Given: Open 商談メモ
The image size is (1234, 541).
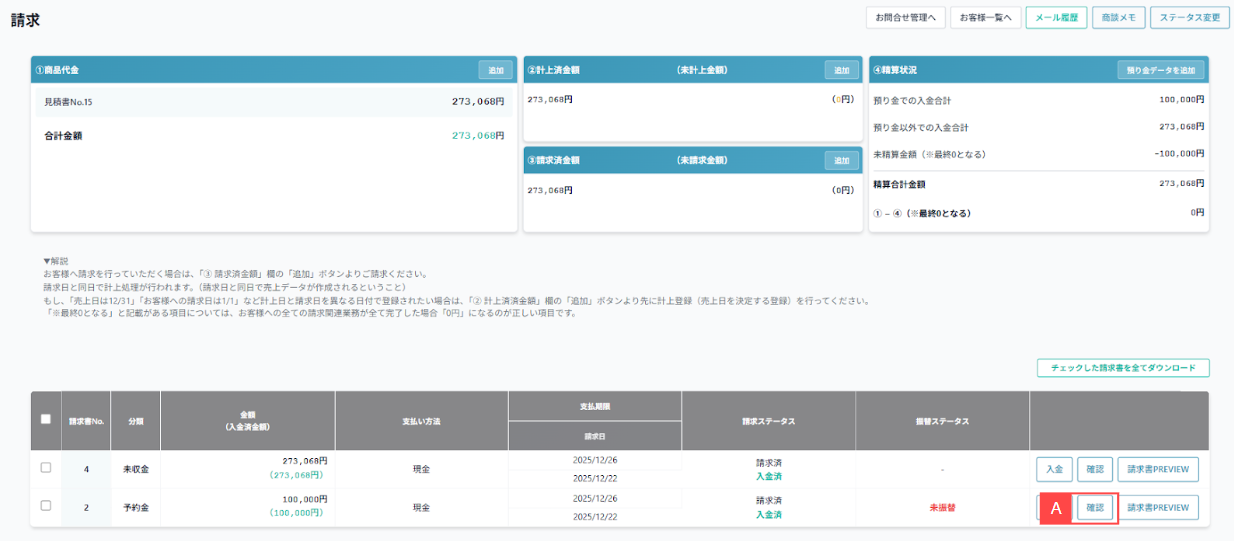Looking at the screenshot, I should point(1118,17).
